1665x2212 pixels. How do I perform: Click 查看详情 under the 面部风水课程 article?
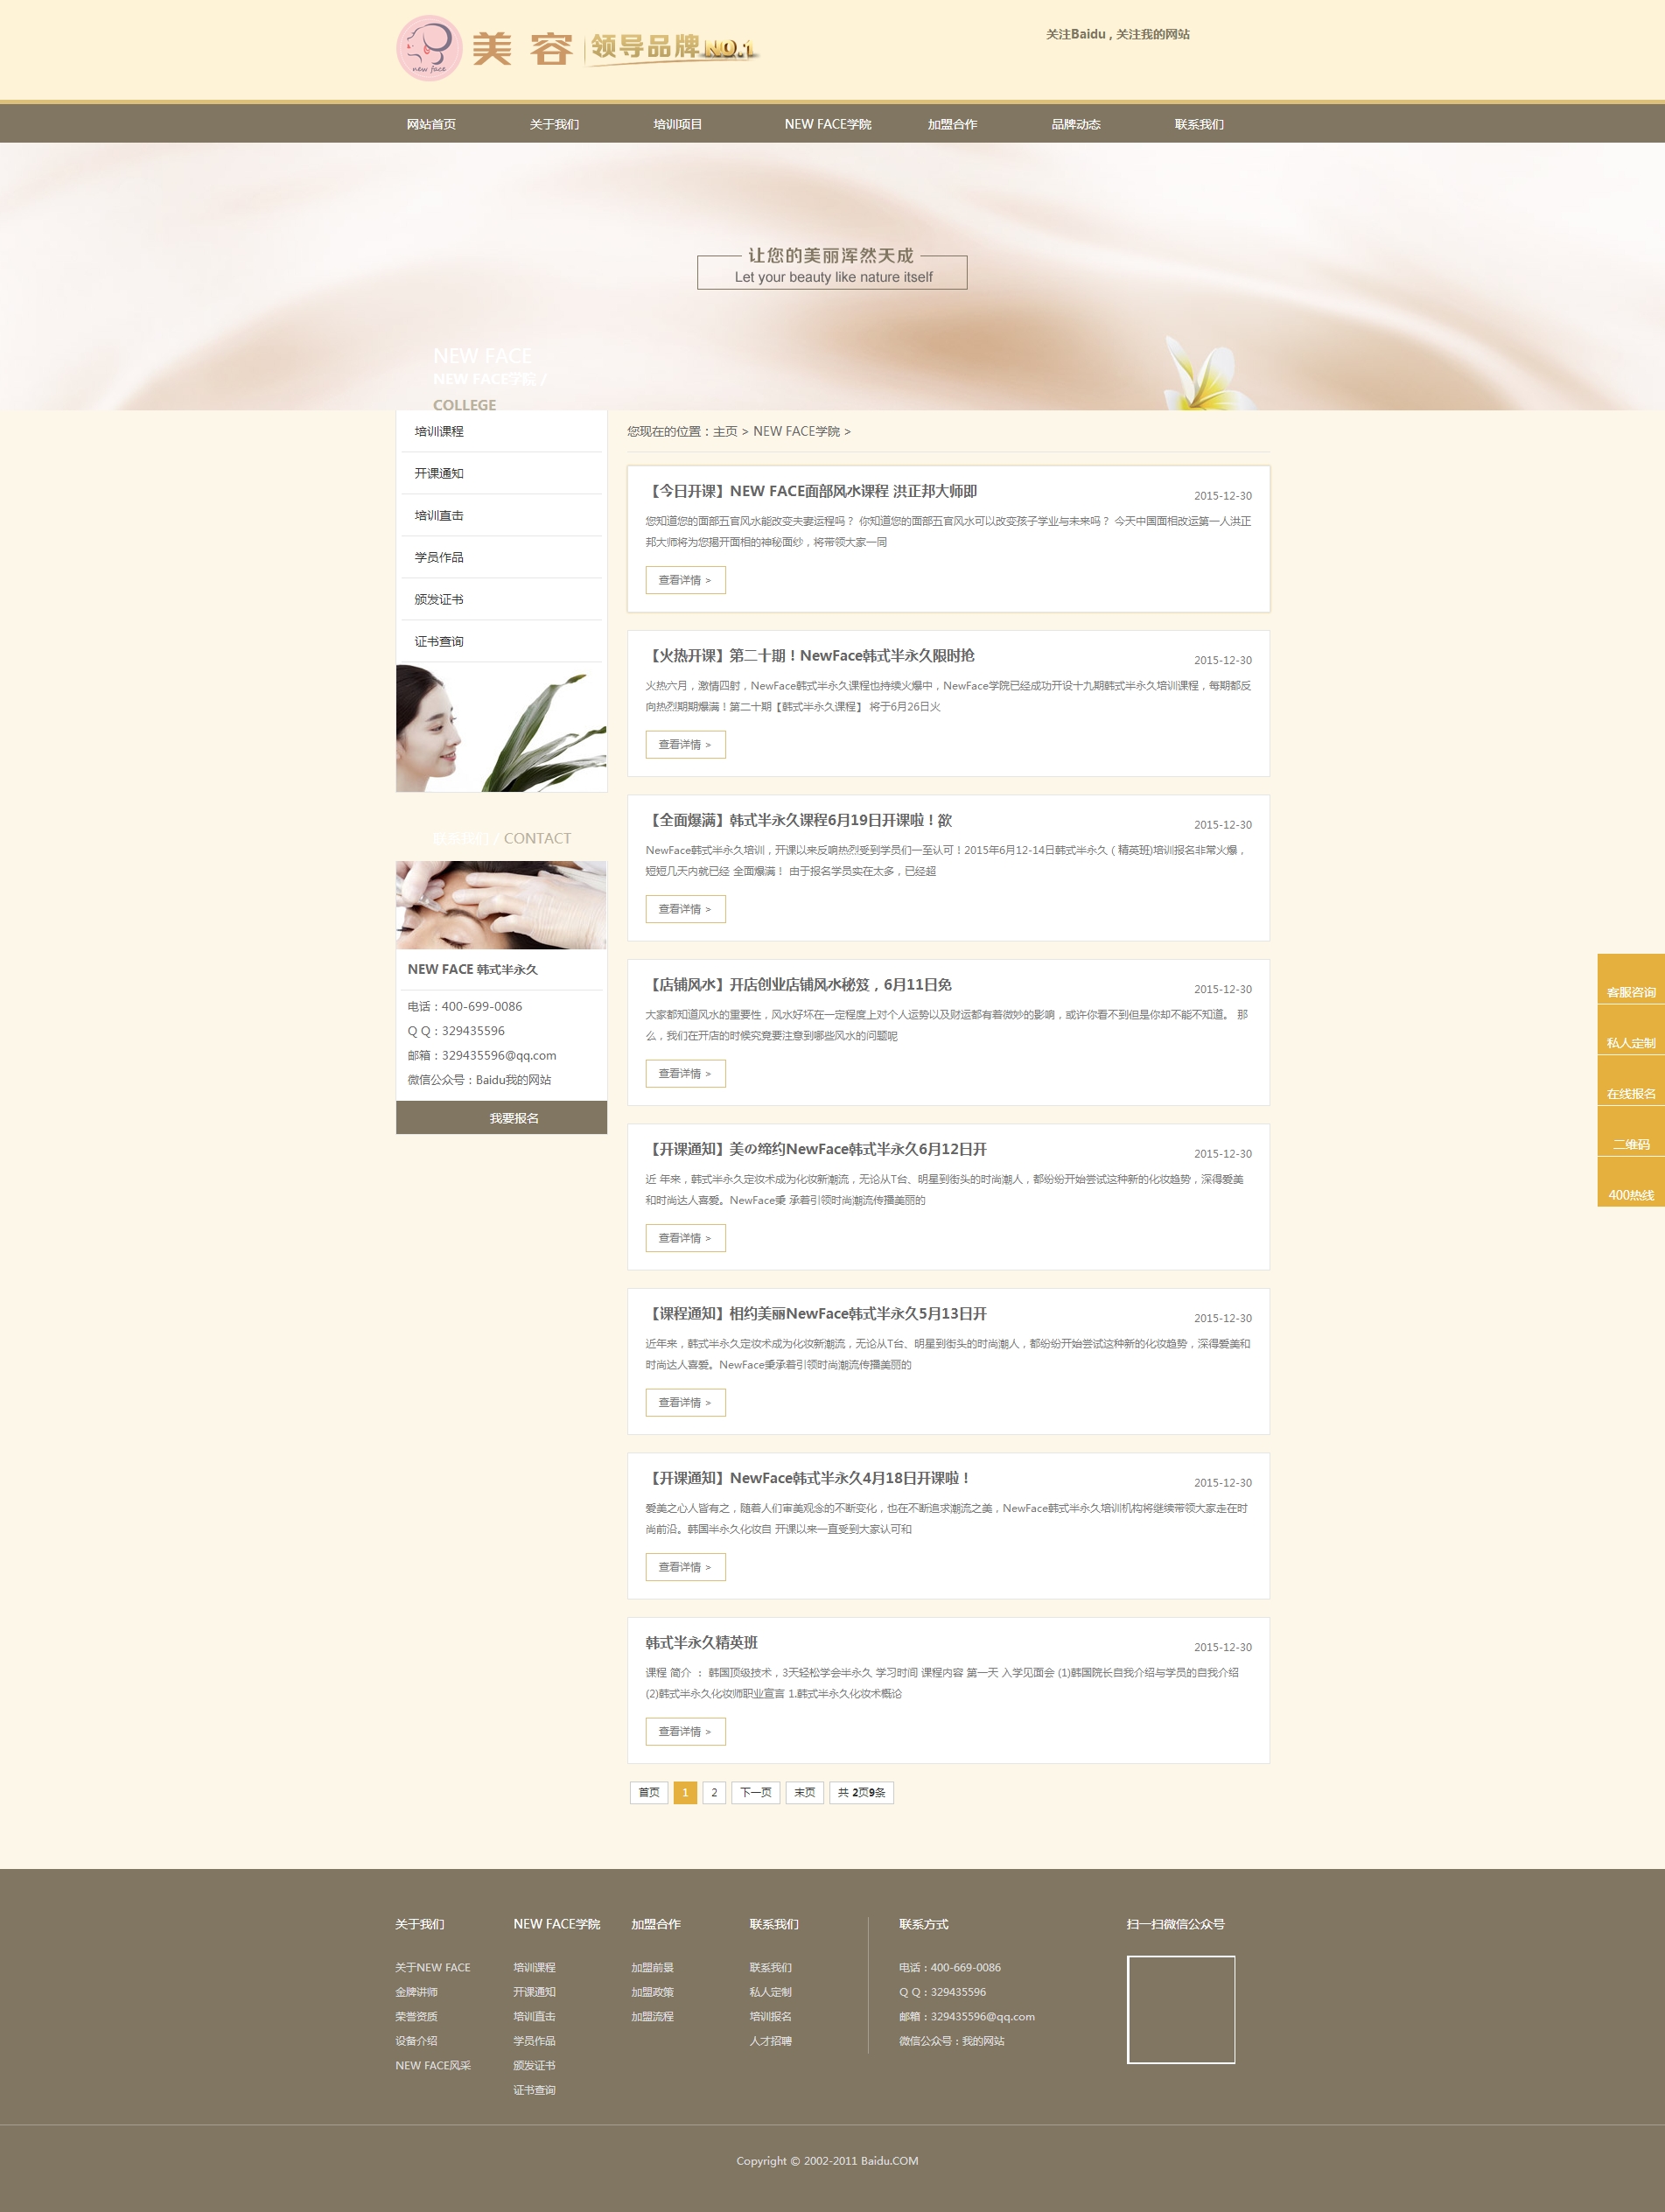pos(685,580)
